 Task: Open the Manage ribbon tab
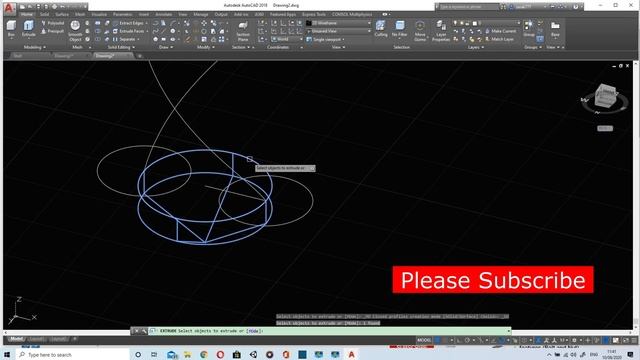(x=201, y=14)
